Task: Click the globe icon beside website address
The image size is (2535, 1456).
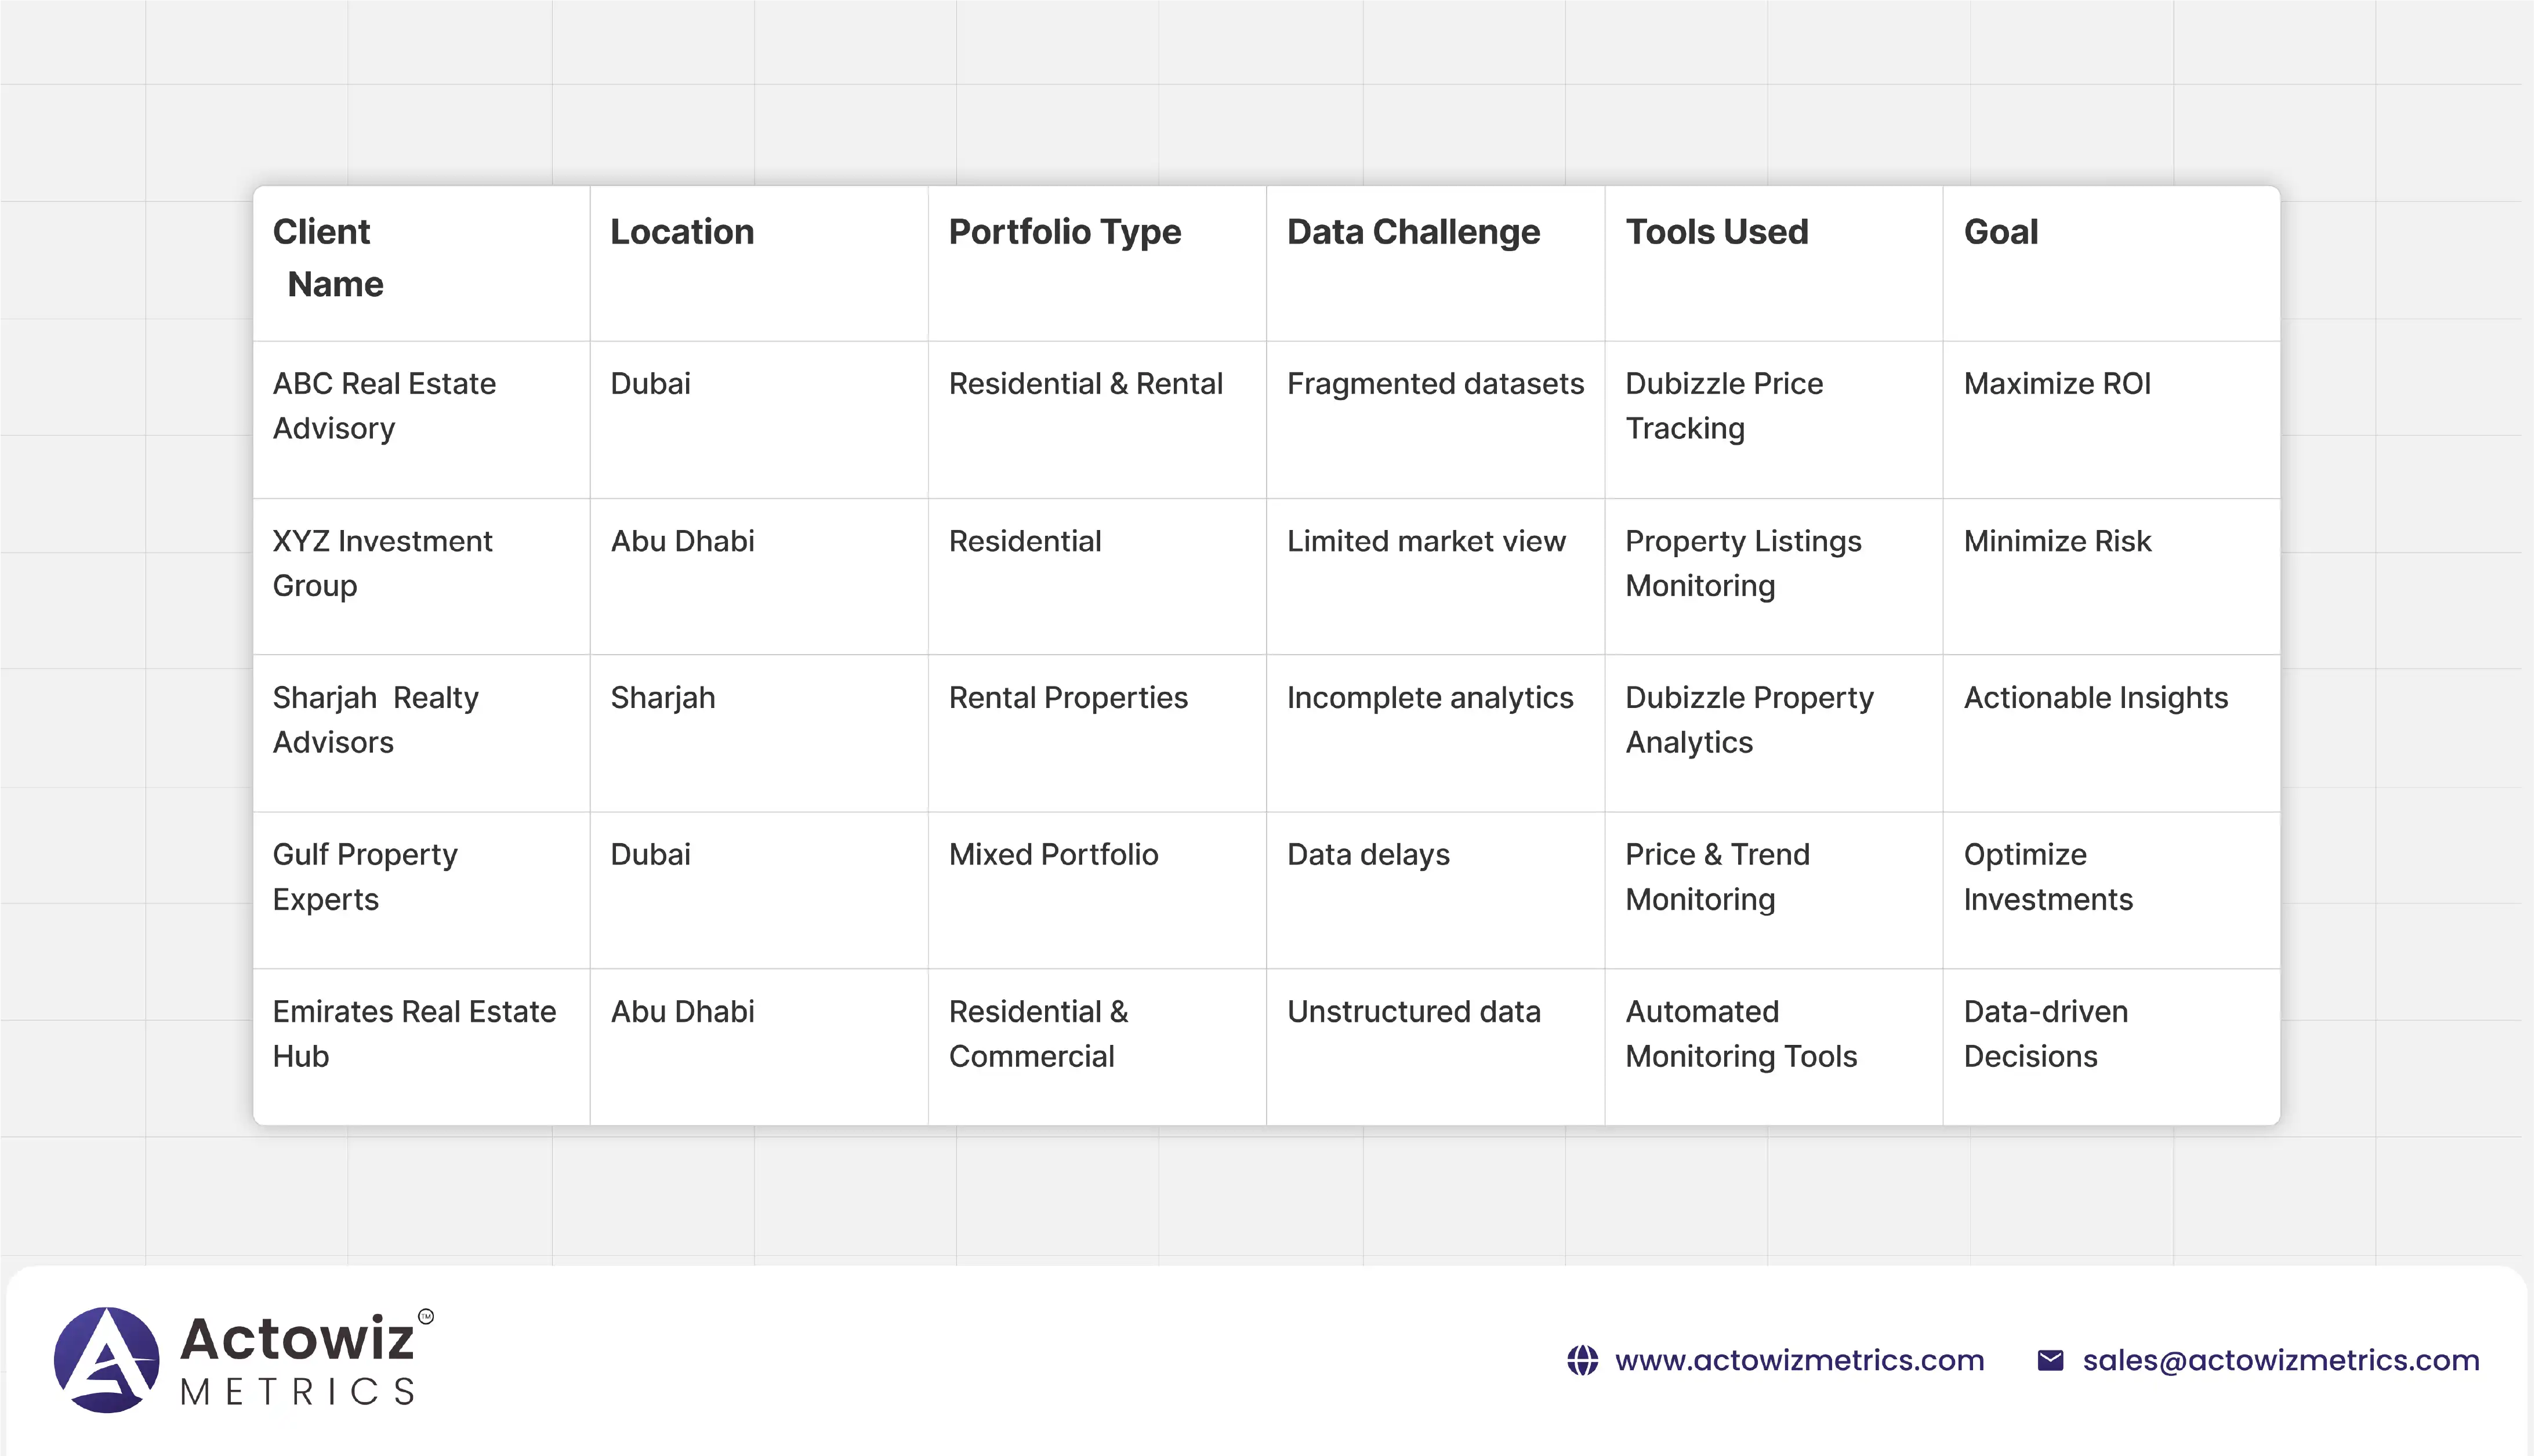Action: pos(1582,1360)
